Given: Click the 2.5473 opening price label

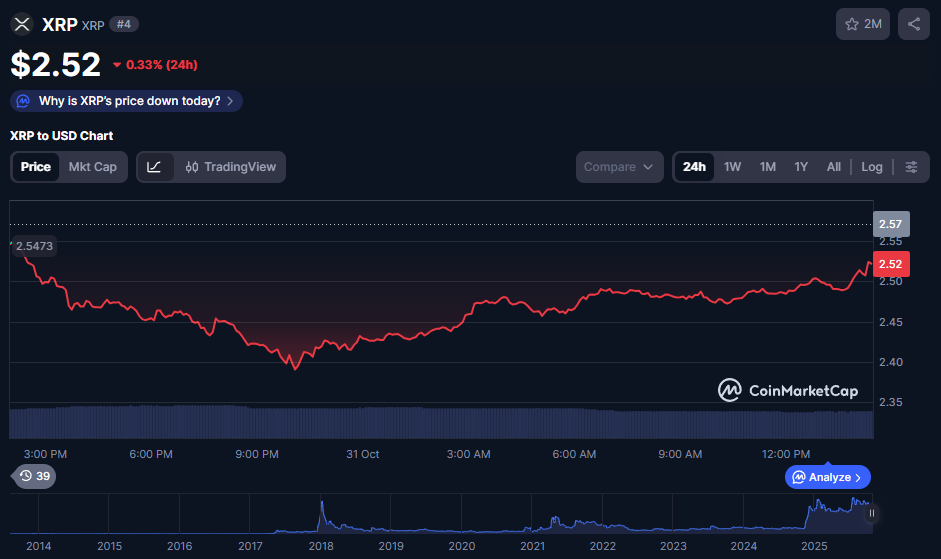Looking at the screenshot, I should (34, 246).
